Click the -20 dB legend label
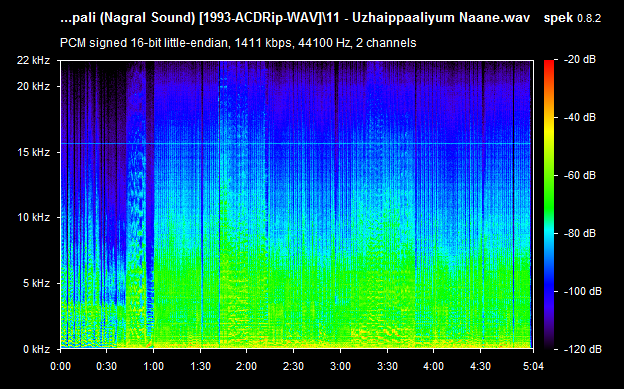Viewport: 624px width, 389px height. [580, 60]
